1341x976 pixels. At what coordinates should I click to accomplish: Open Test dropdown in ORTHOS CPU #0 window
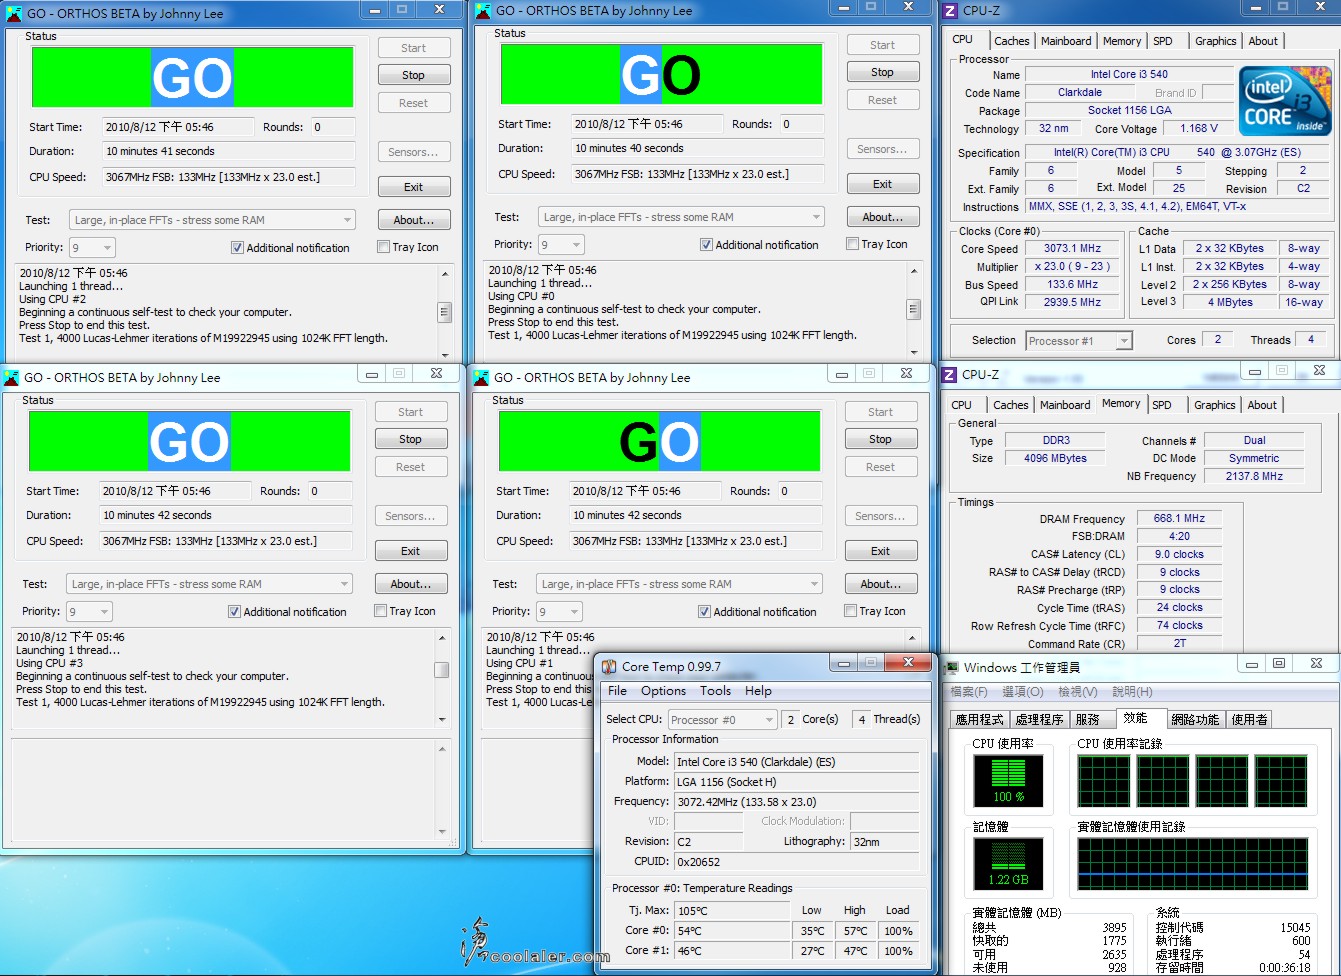pyautogui.click(x=681, y=217)
